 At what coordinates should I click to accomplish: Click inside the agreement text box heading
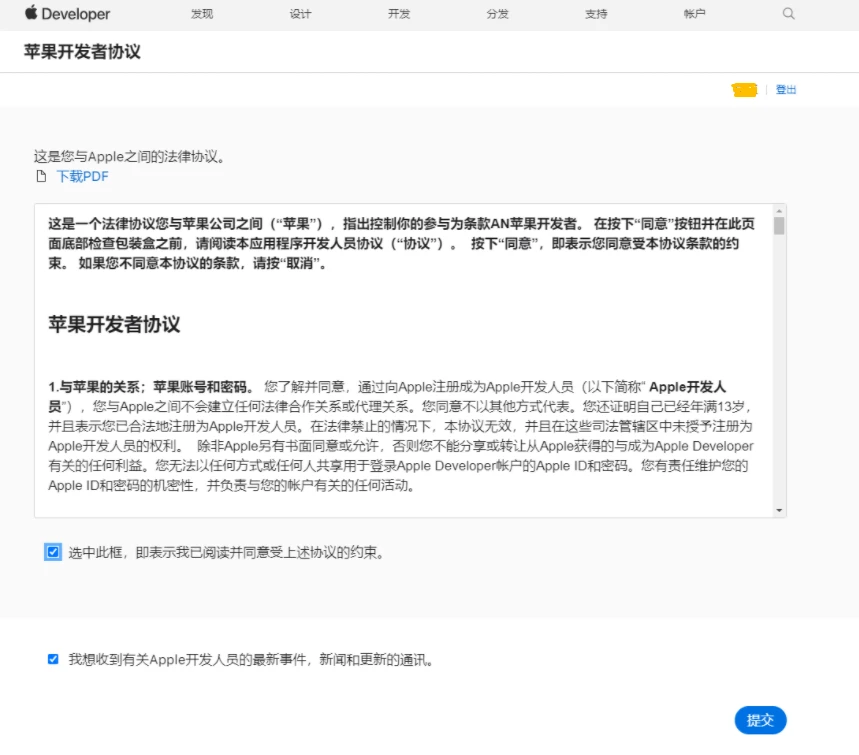click(x=114, y=325)
